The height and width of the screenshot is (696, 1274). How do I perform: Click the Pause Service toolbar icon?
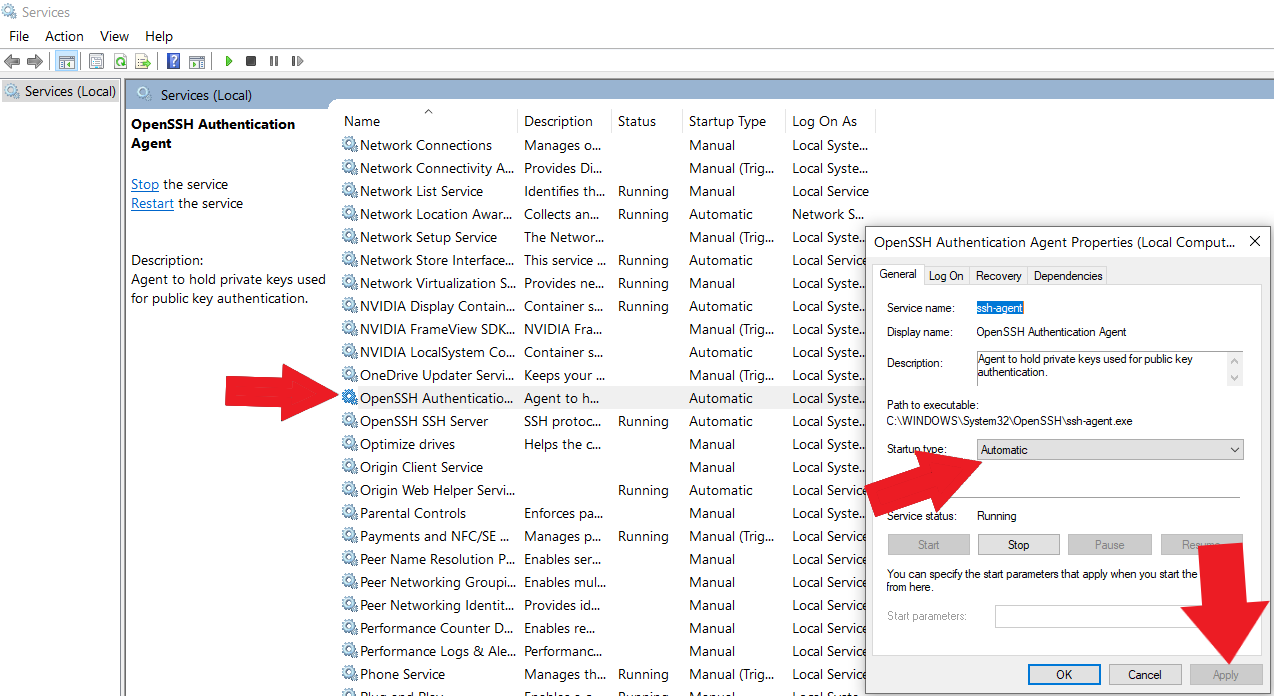click(274, 61)
